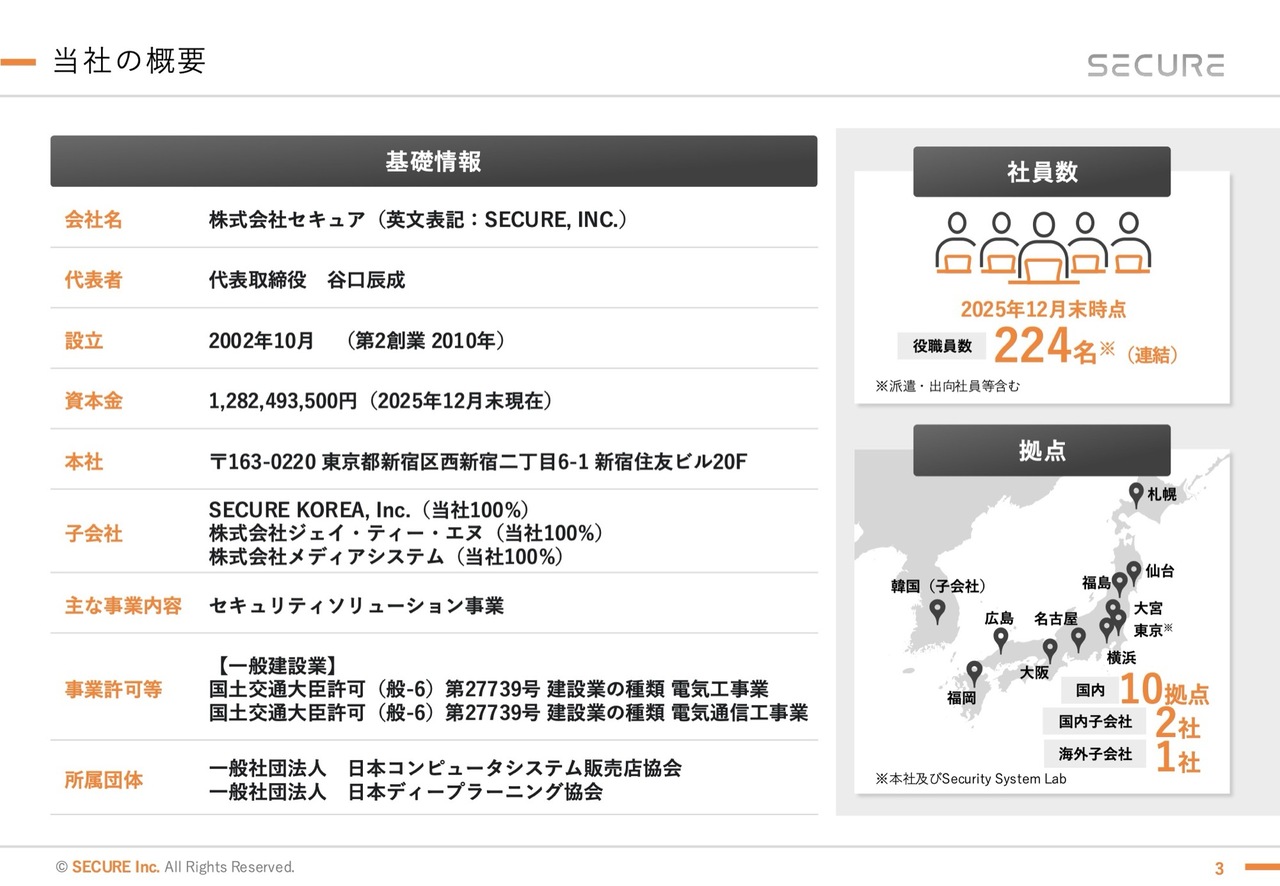Select the Fukuoka (福岡) map pin
The image size is (1280, 886).
click(974, 672)
